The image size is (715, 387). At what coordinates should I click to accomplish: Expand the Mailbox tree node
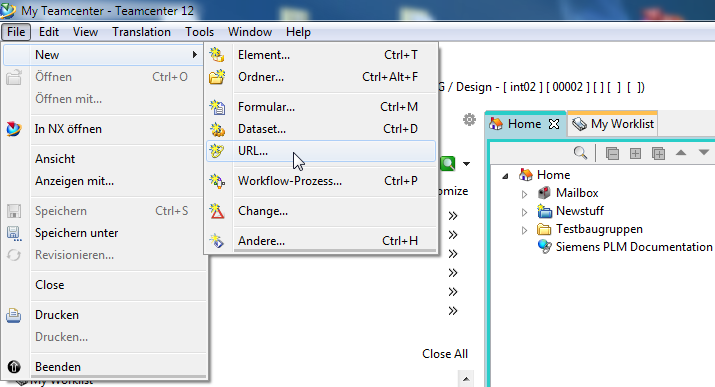(x=524, y=194)
